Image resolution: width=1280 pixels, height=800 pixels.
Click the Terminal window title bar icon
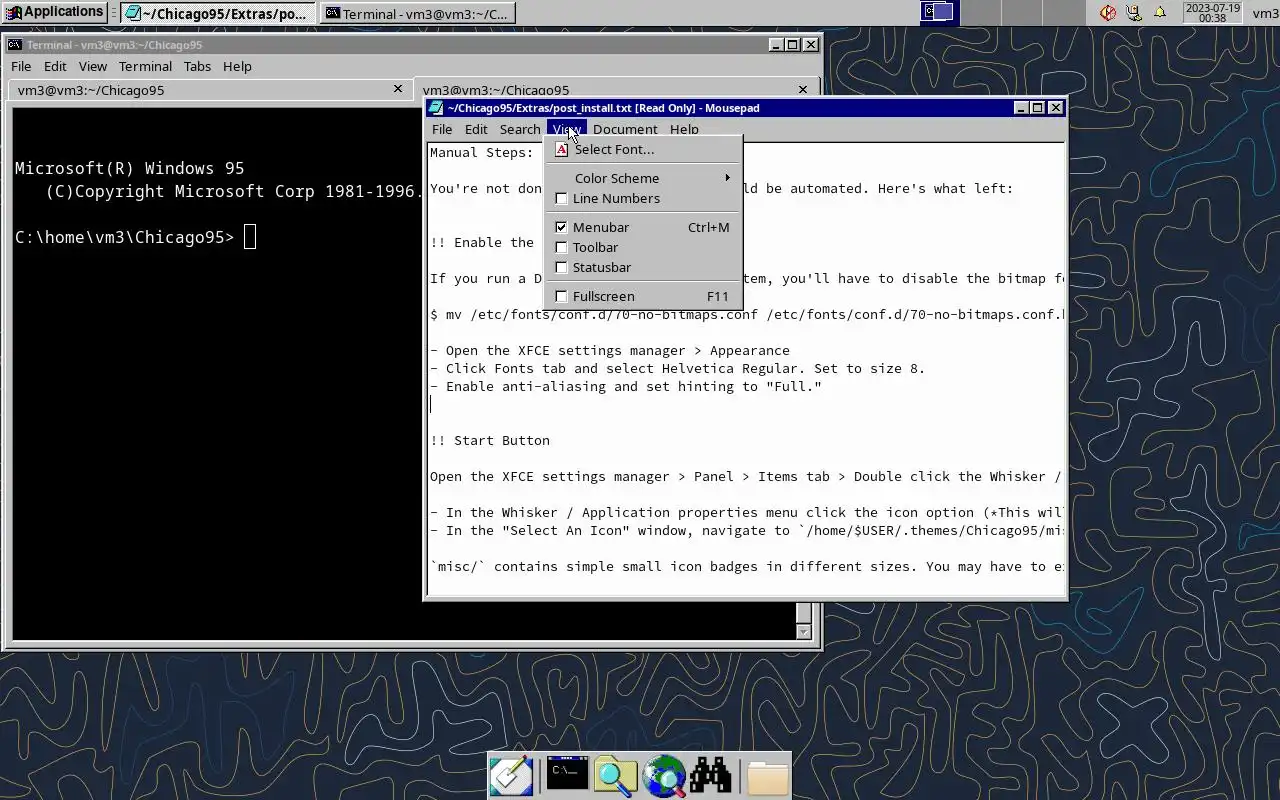(x=14, y=45)
